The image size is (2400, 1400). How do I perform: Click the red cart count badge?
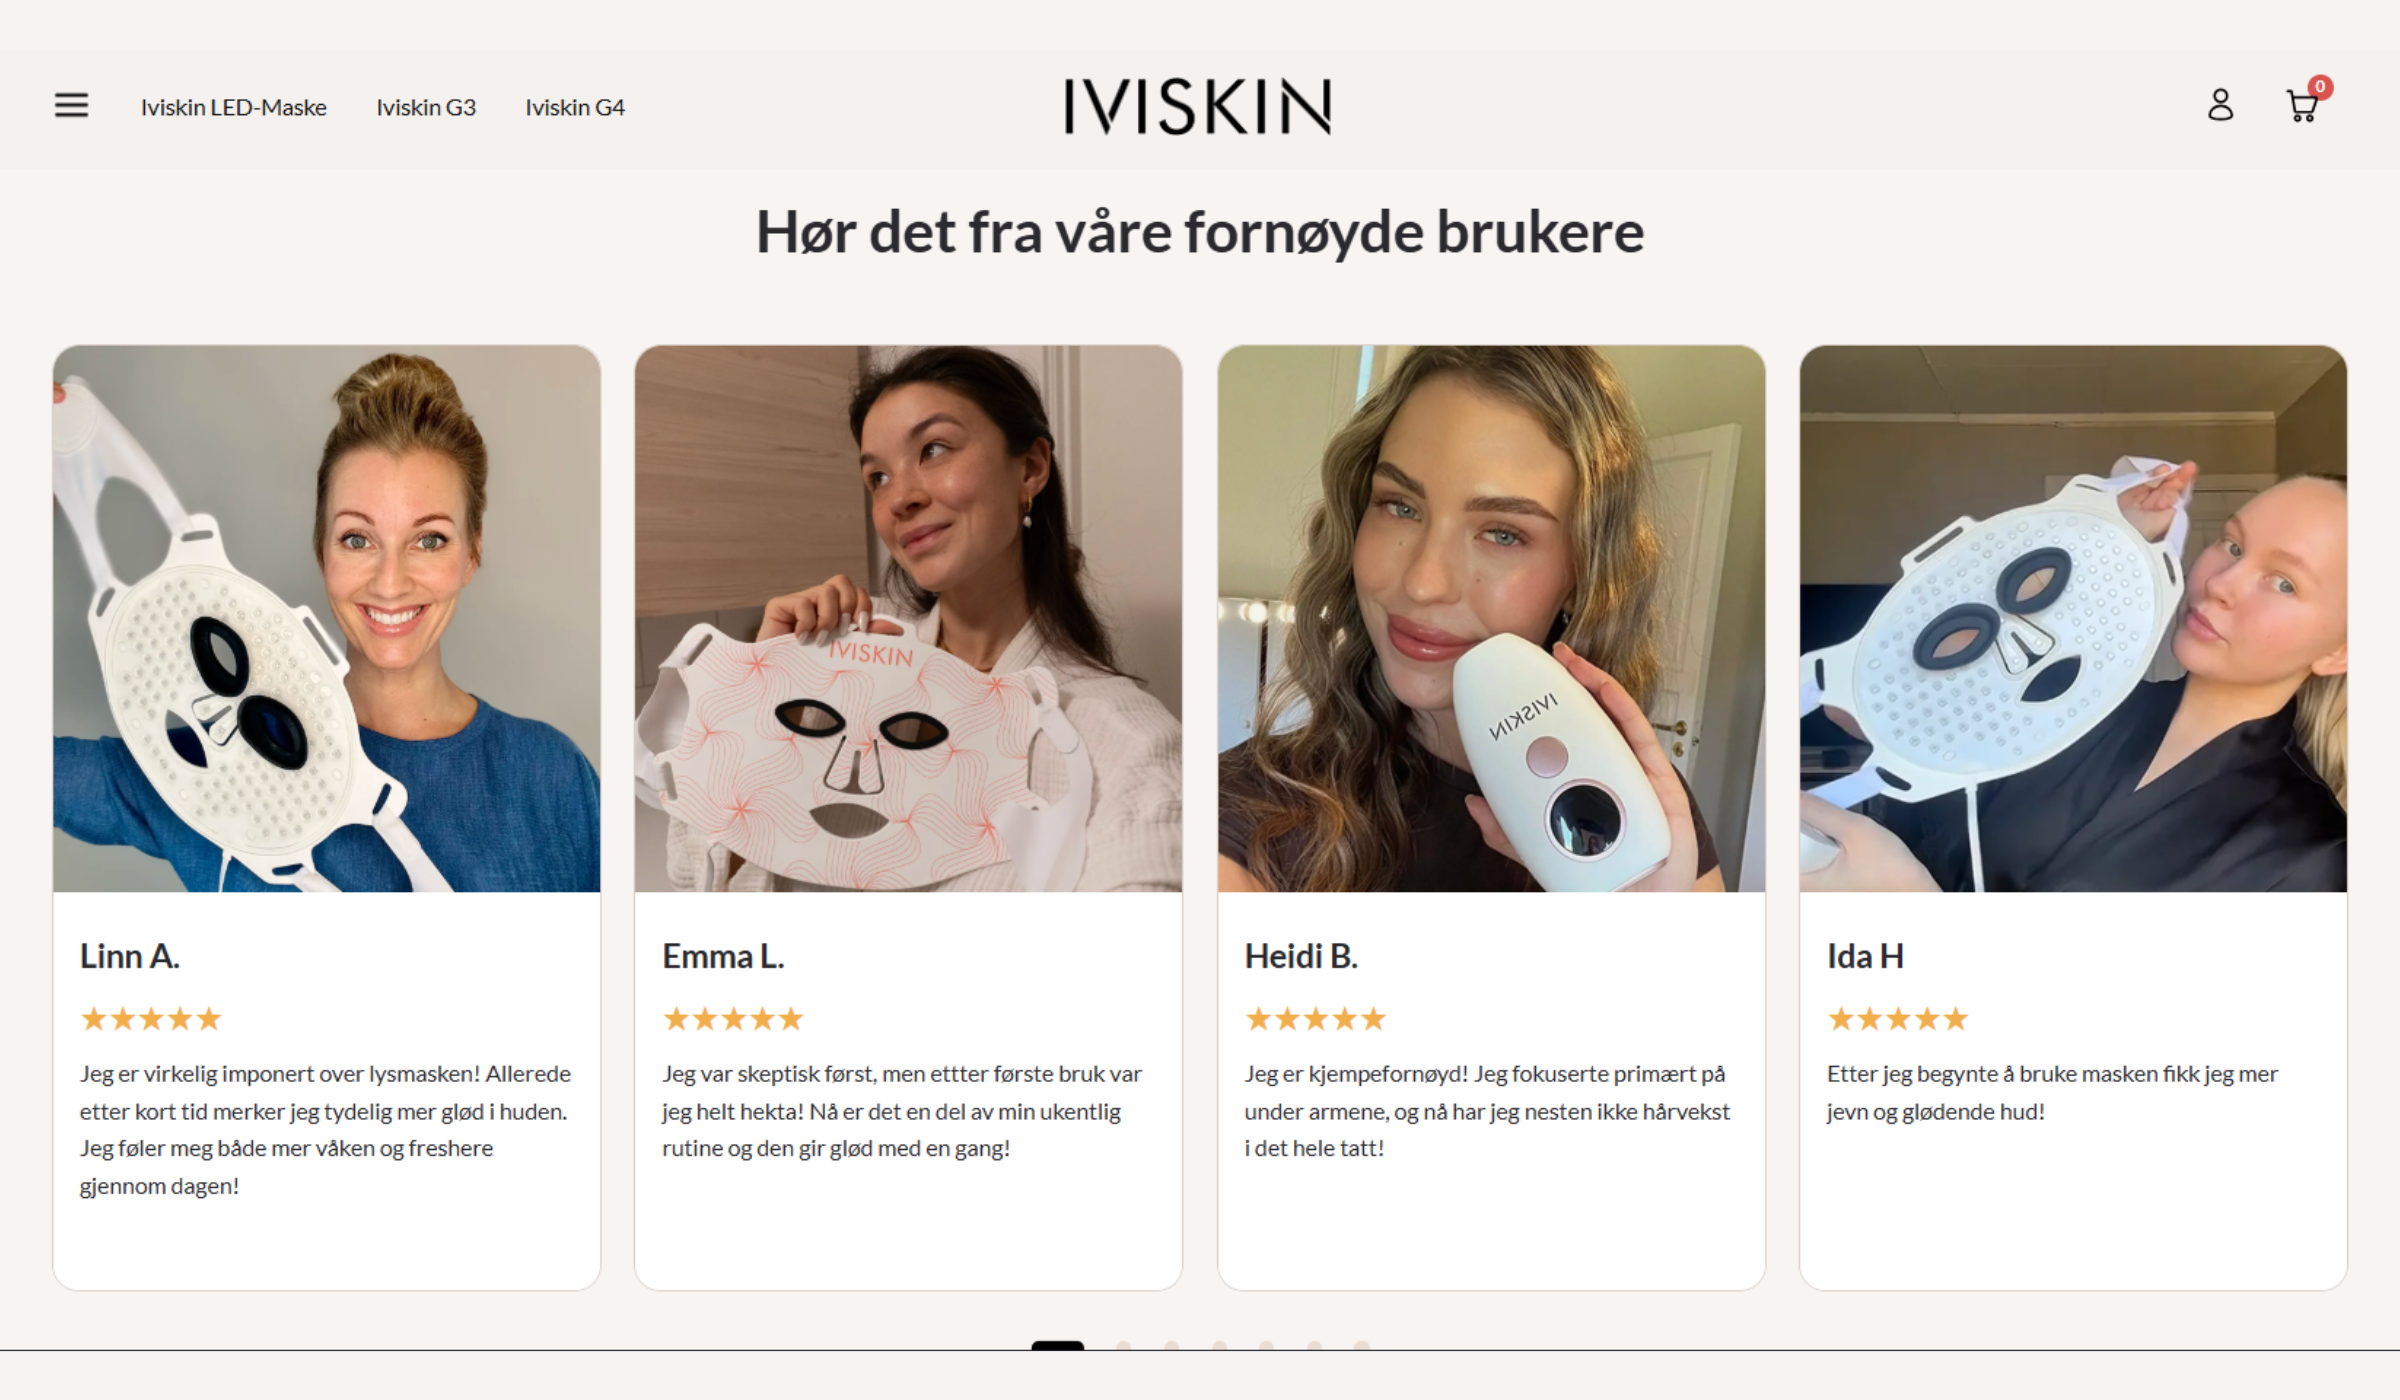tap(2320, 87)
